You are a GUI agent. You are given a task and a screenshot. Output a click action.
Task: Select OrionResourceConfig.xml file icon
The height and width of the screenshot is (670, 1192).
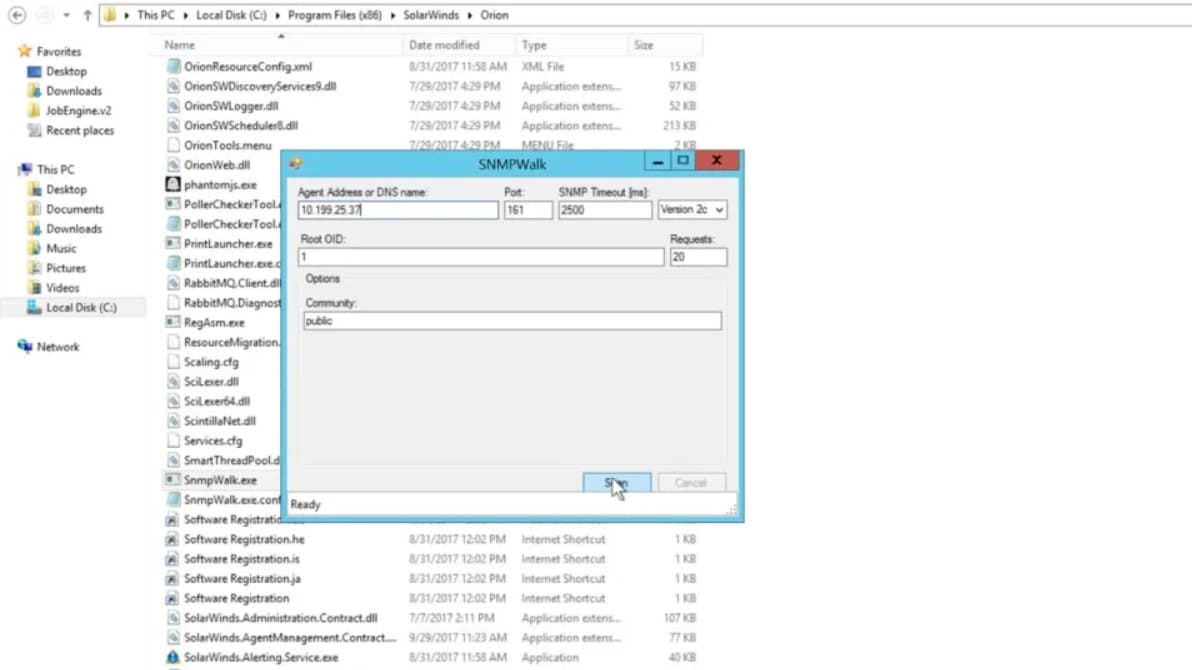tap(173, 67)
